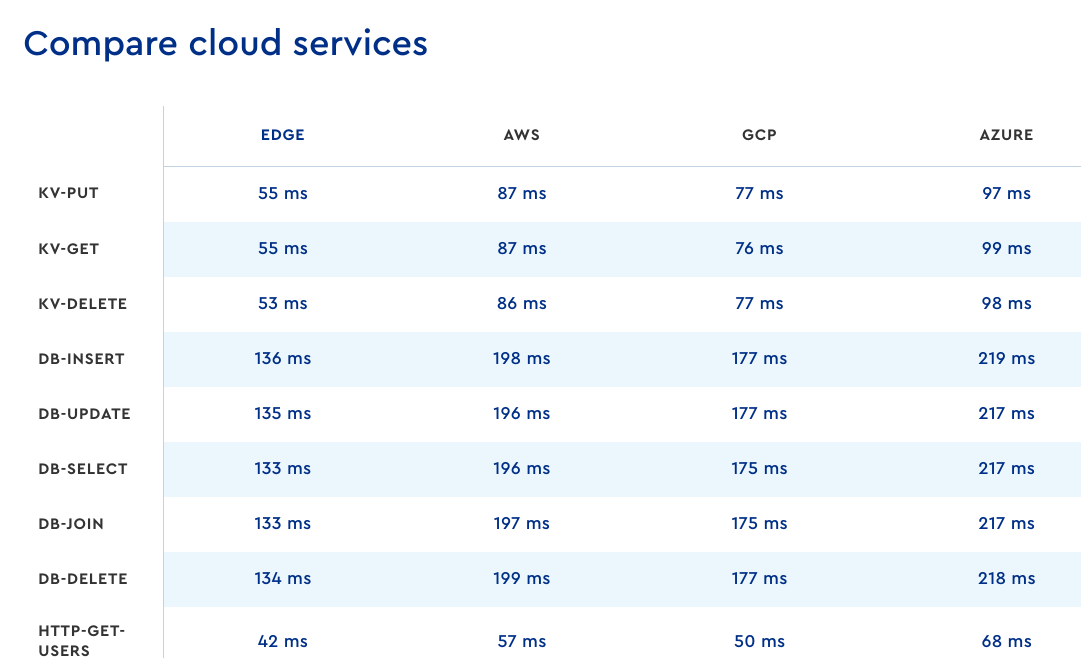Select the DB-JOIN AWS value 197 ms

pyautogui.click(x=522, y=524)
